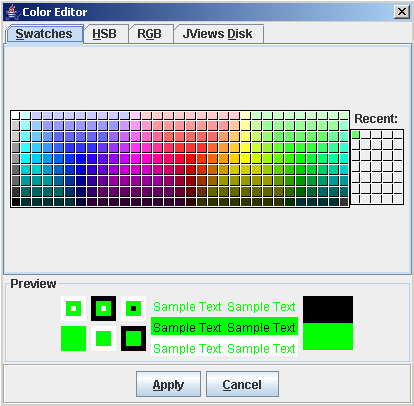Viewport: 414px width, 406px height.
Task: Choose the pure red swatch in palette
Action: point(191,158)
